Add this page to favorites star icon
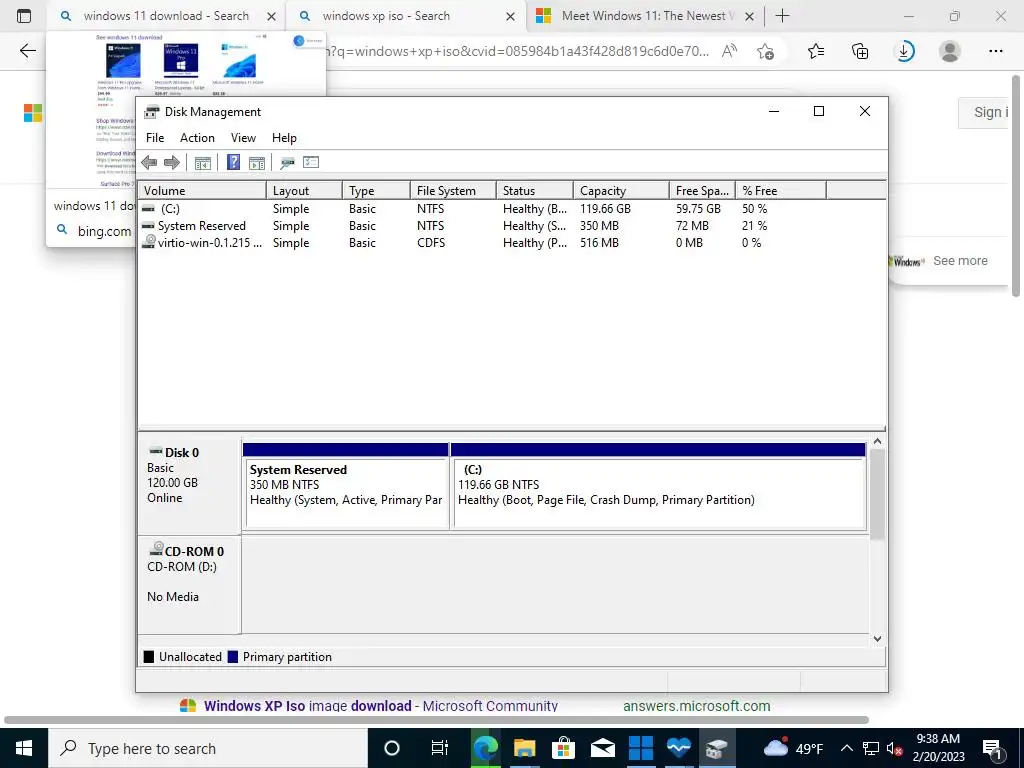Viewport: 1024px width, 768px height. point(765,51)
